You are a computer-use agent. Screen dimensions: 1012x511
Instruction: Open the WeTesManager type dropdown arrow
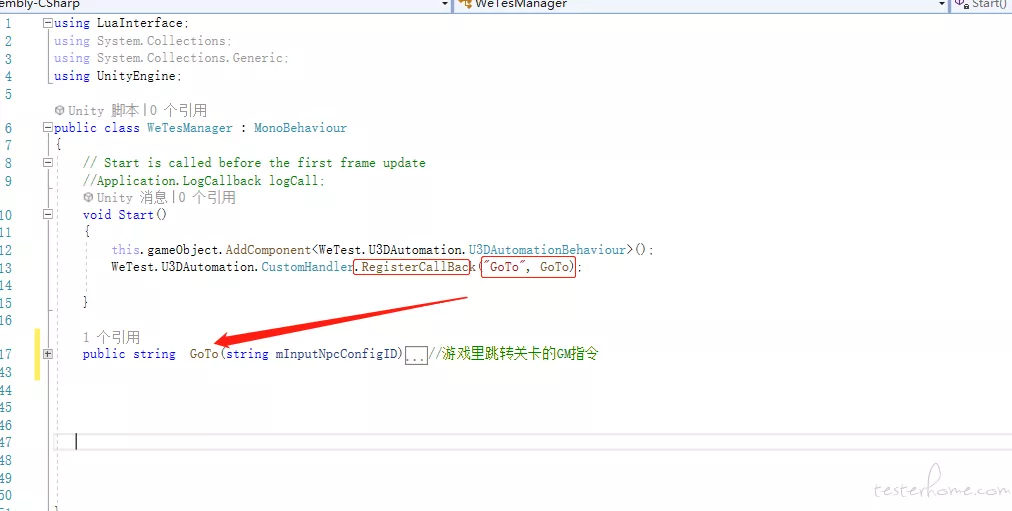tap(943, 5)
